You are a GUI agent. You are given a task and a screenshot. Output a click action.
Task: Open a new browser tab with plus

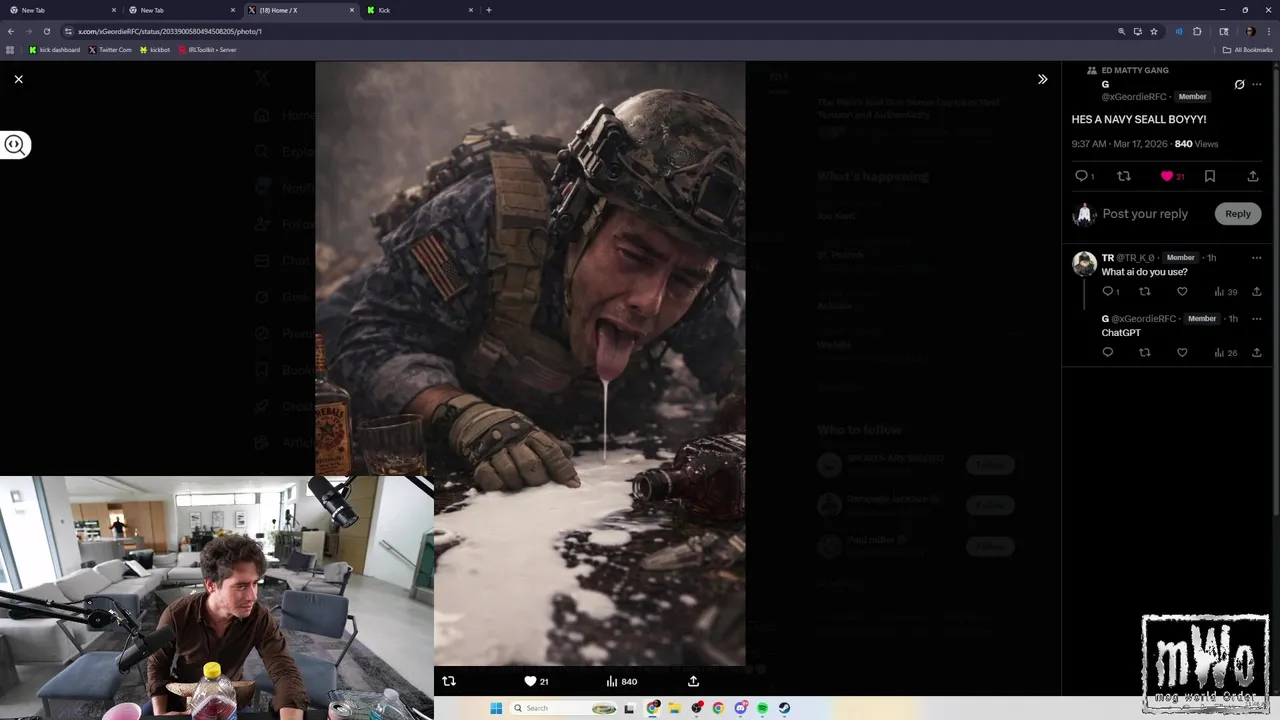click(x=488, y=10)
